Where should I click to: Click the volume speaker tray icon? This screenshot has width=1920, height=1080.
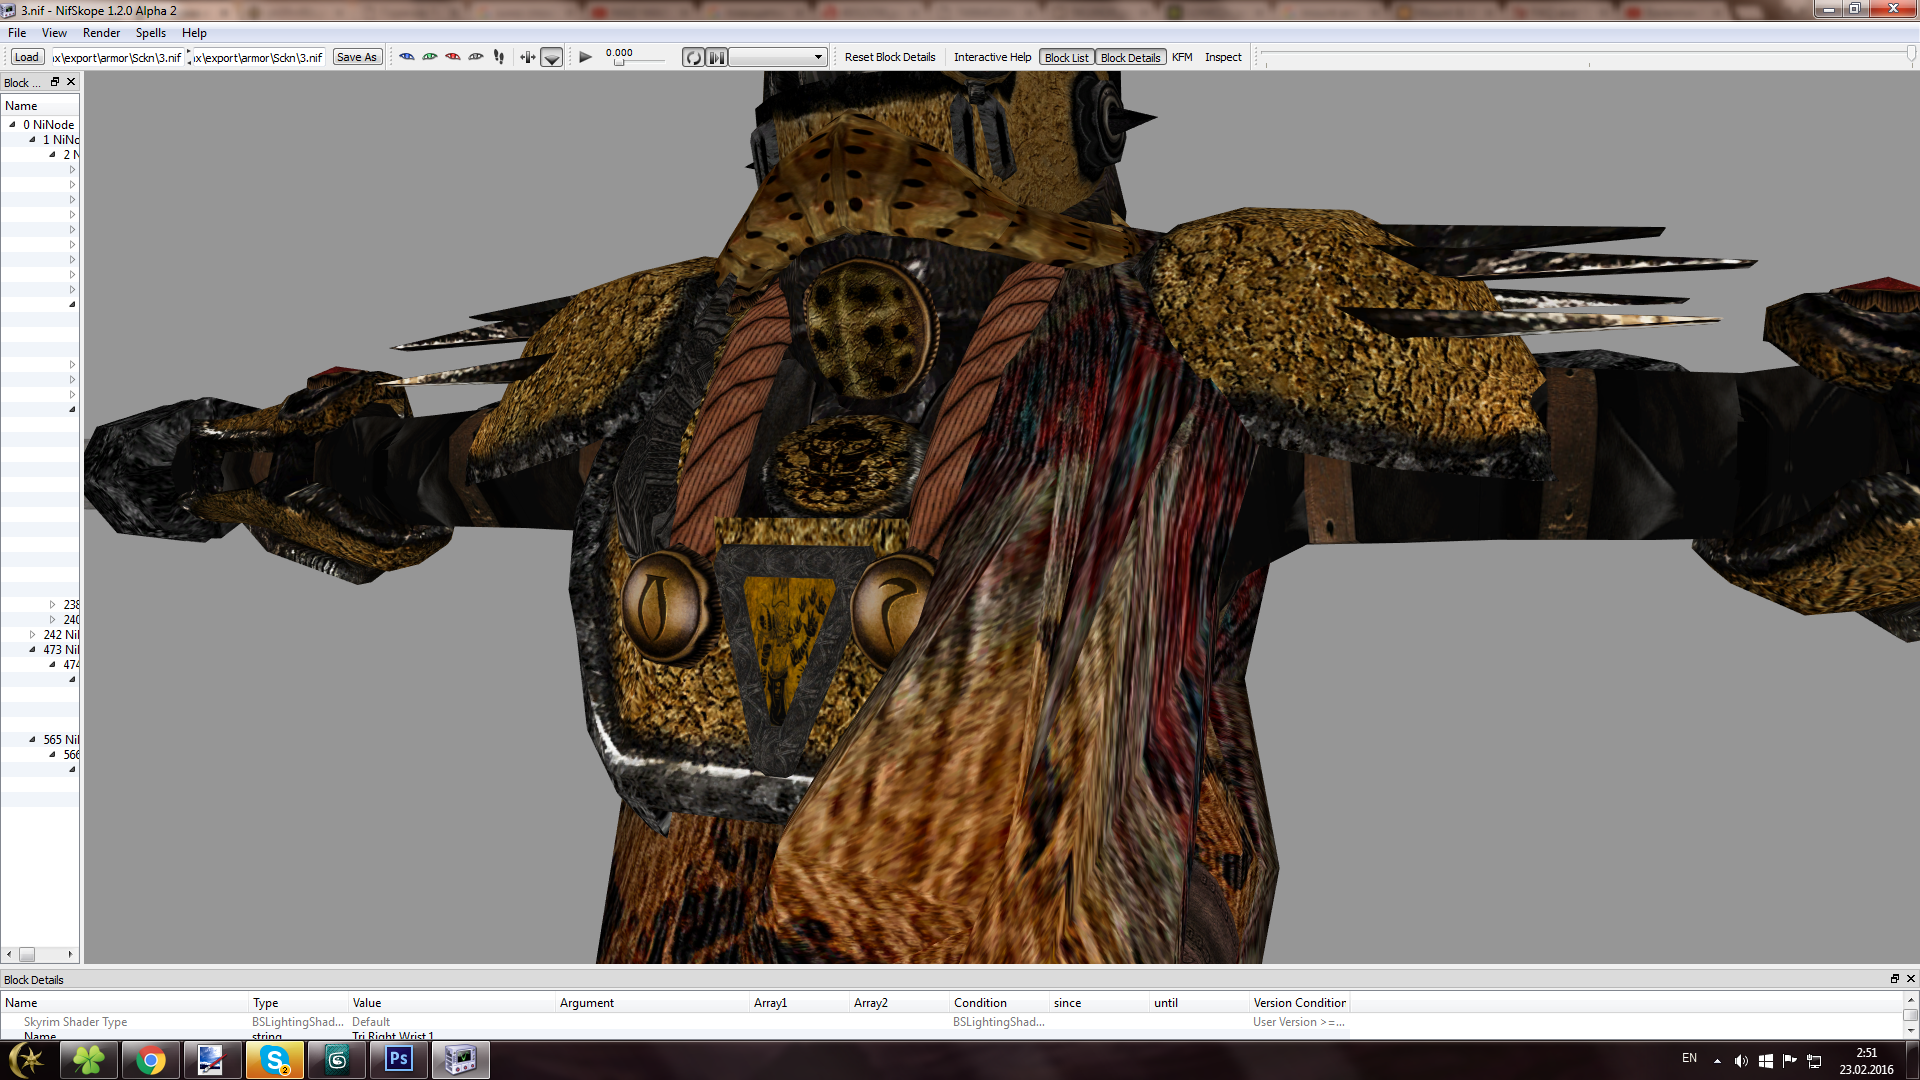coord(1741,1061)
